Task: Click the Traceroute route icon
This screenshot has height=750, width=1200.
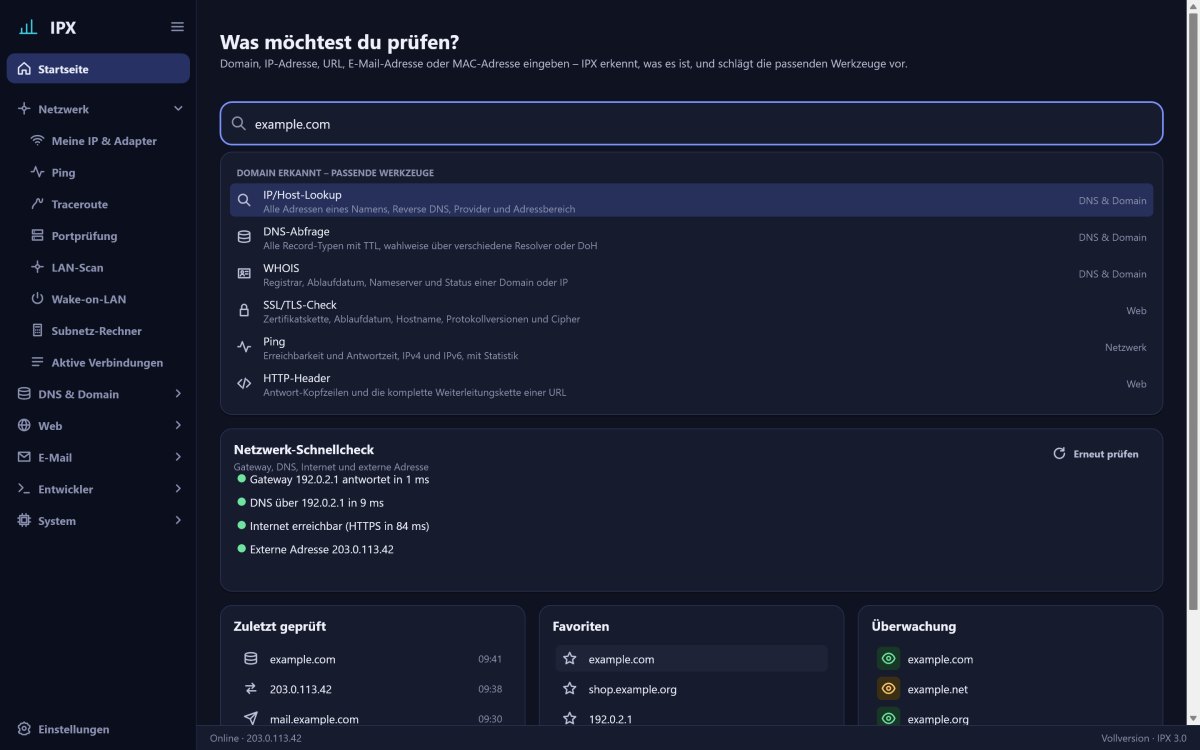Action: click(38, 204)
